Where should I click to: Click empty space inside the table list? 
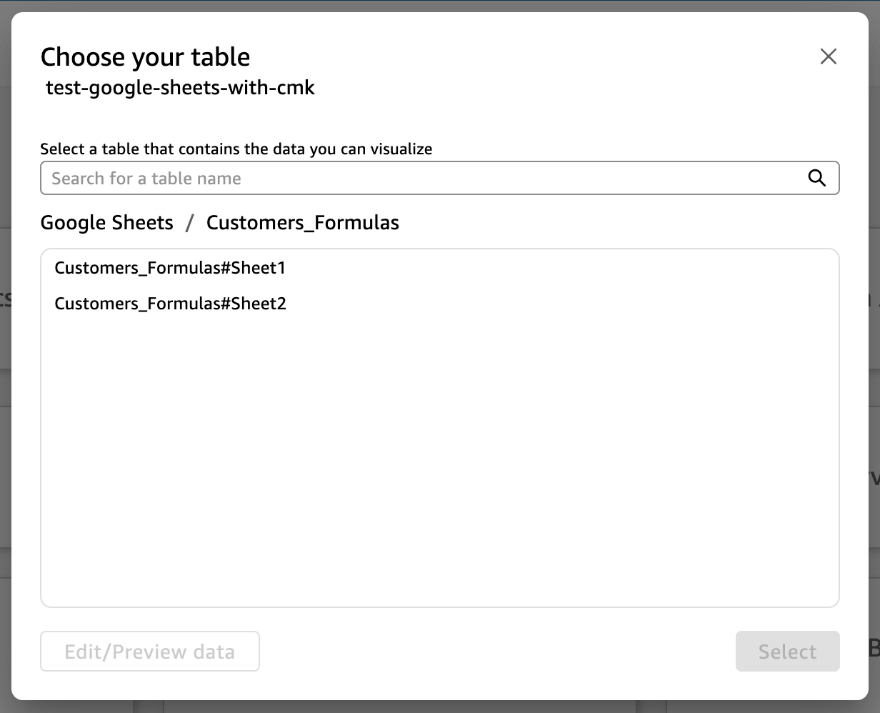[439, 460]
